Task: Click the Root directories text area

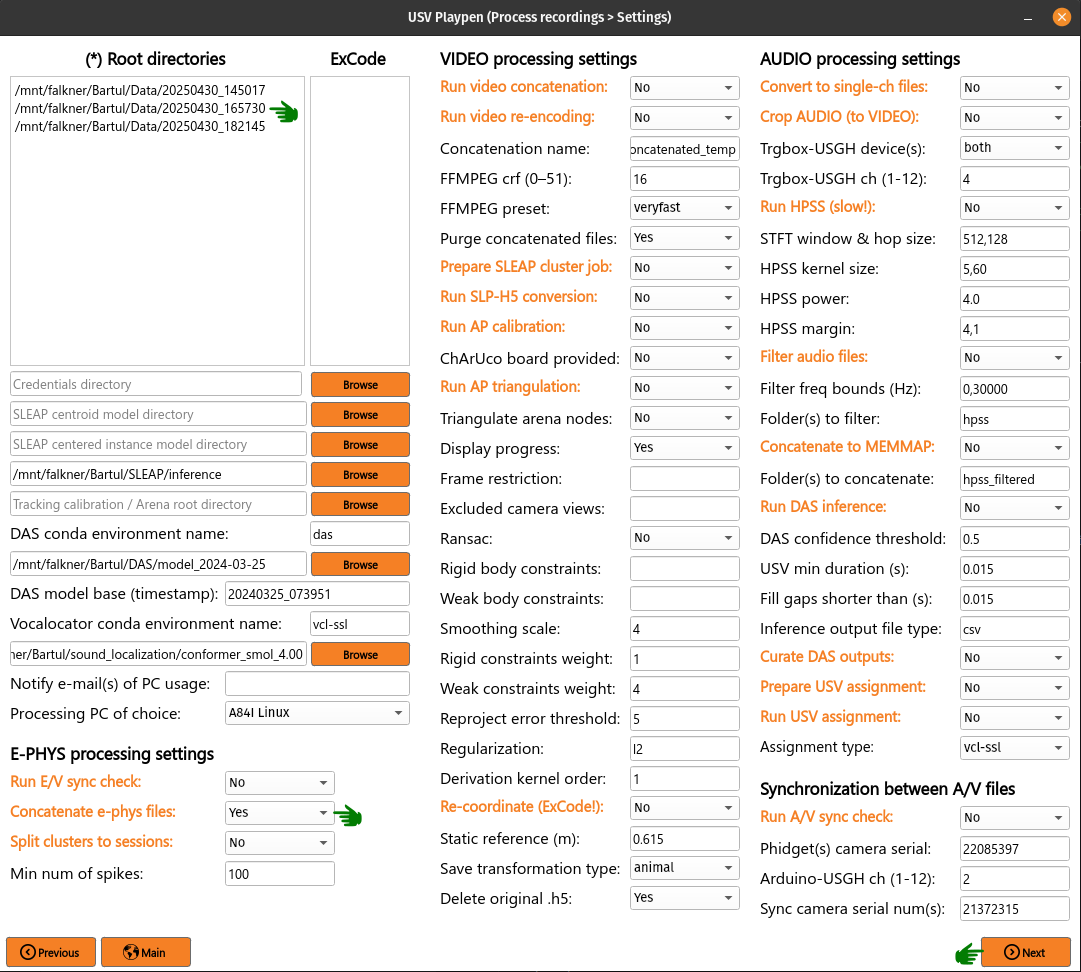Action: click(x=157, y=221)
